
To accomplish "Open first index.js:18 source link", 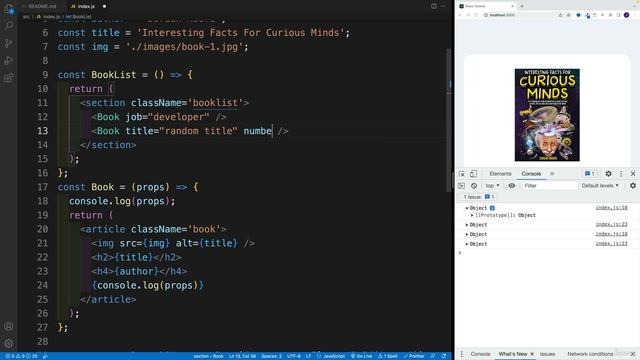I will (611, 208).
